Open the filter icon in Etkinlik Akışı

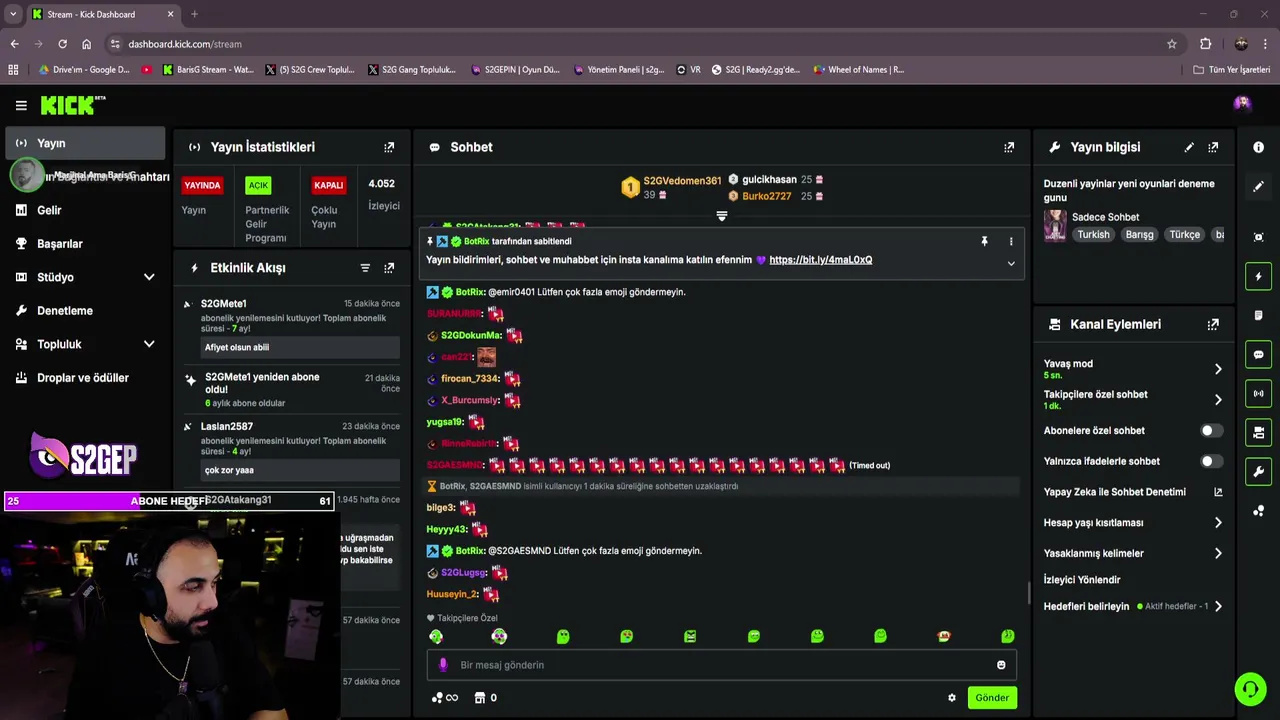point(365,268)
